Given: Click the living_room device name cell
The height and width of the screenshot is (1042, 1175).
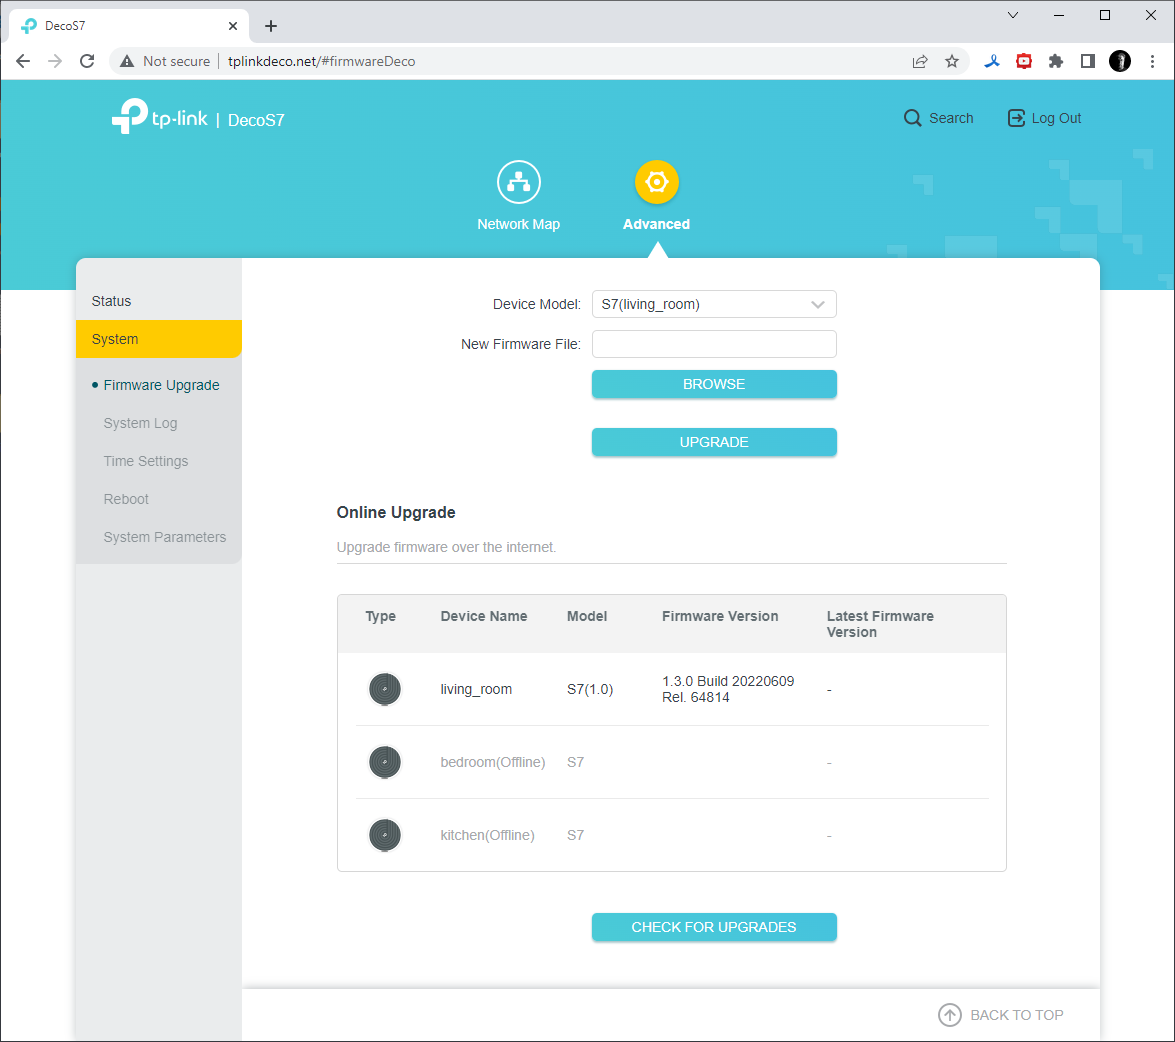Looking at the screenshot, I should (476, 689).
